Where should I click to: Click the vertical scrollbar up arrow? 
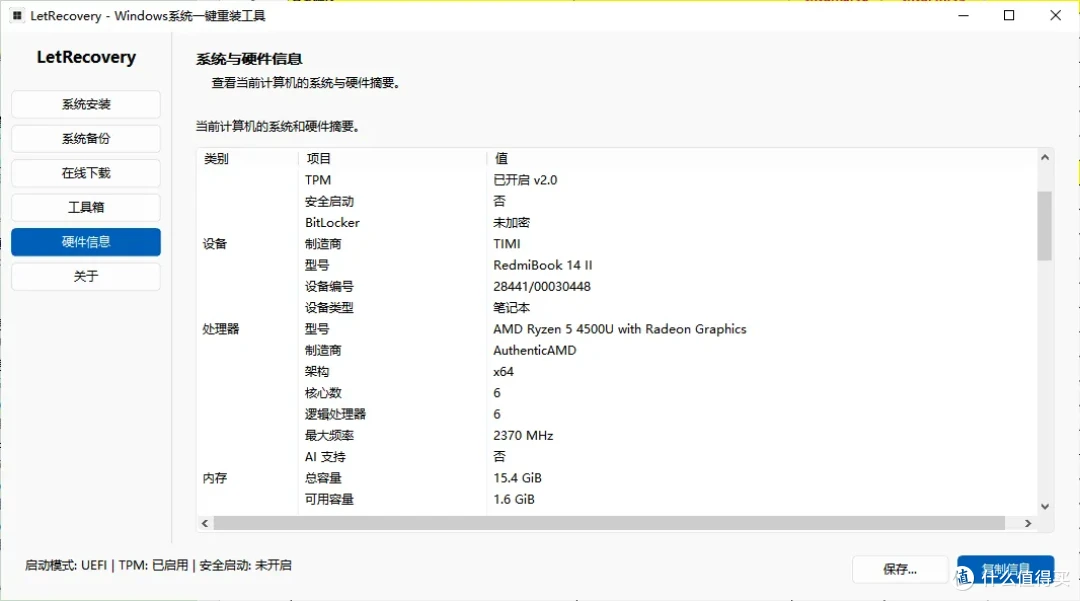1045,158
